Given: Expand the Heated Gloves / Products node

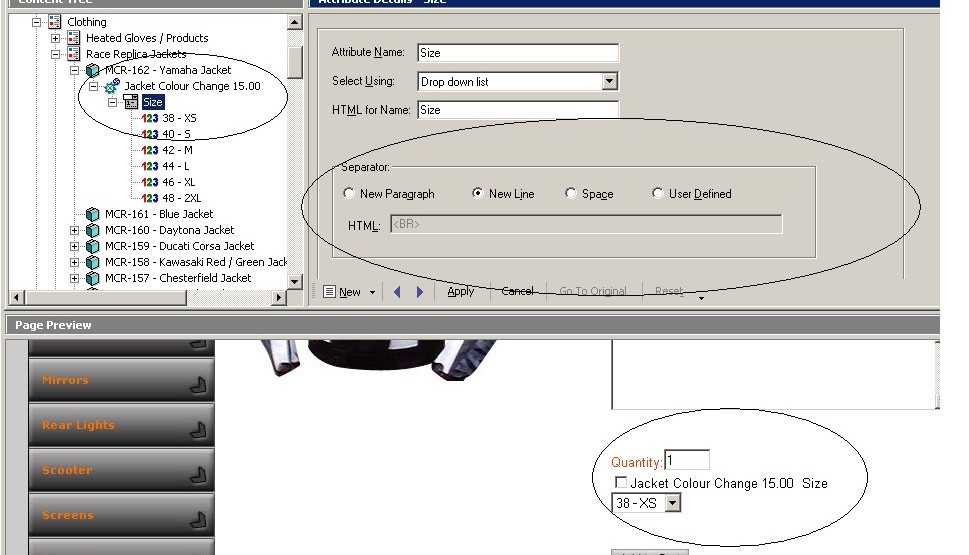Looking at the screenshot, I should 56,38.
